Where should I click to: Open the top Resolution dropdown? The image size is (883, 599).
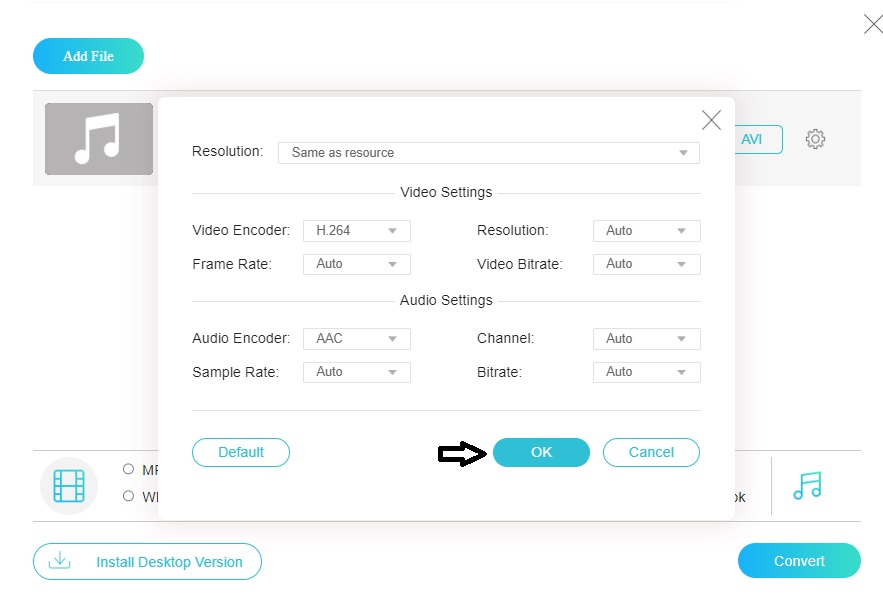[488, 153]
